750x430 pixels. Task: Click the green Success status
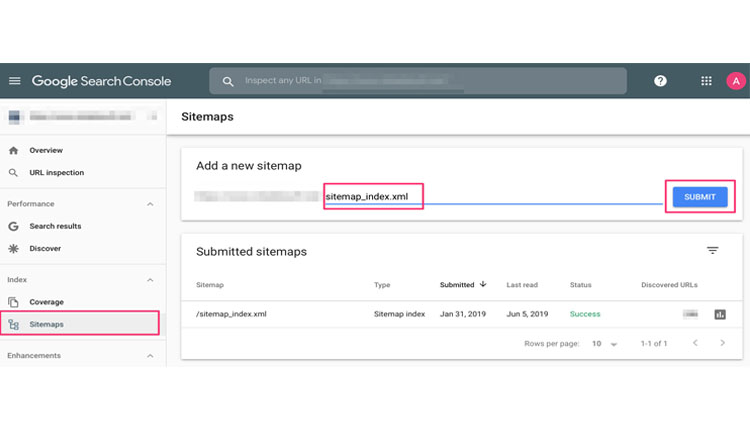pos(585,314)
